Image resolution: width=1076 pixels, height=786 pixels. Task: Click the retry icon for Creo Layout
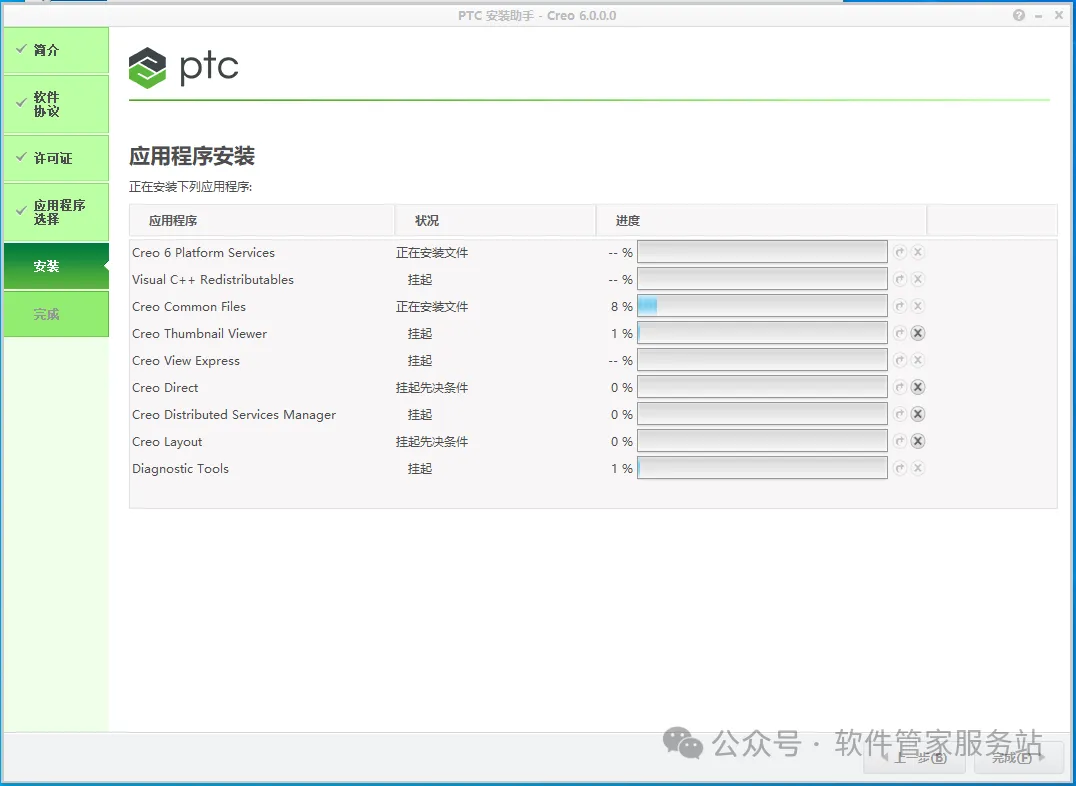point(900,441)
